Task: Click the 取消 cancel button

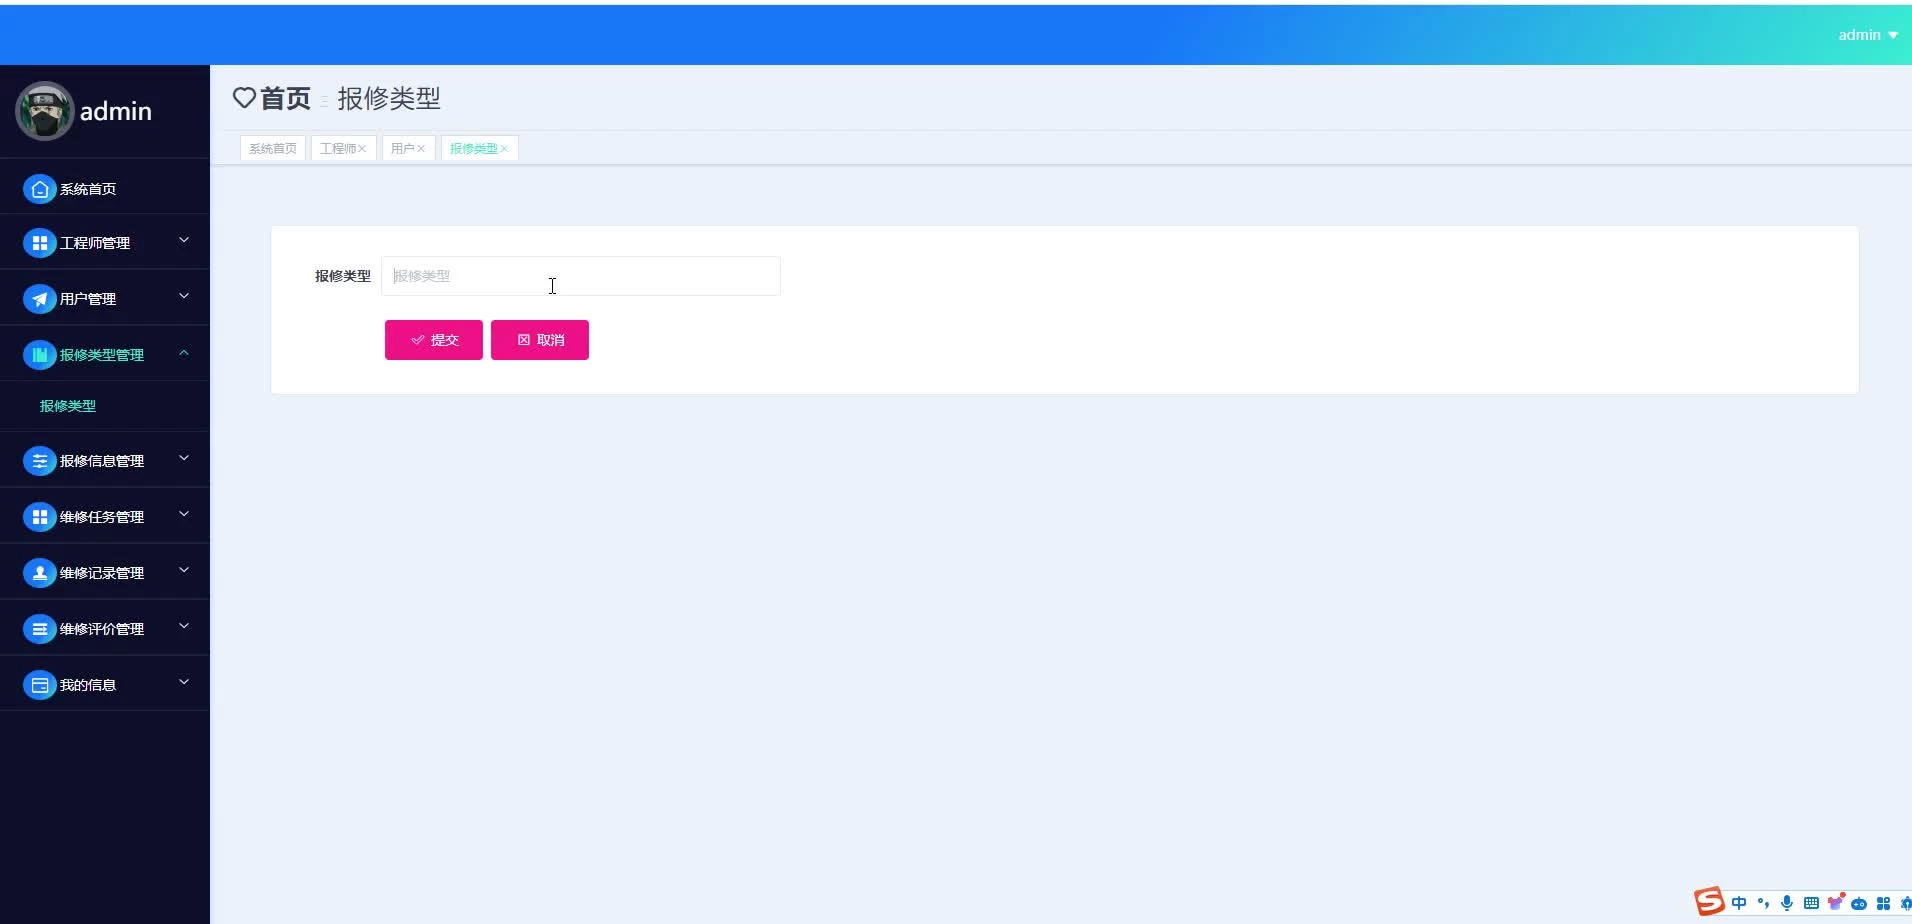Action: (x=540, y=340)
